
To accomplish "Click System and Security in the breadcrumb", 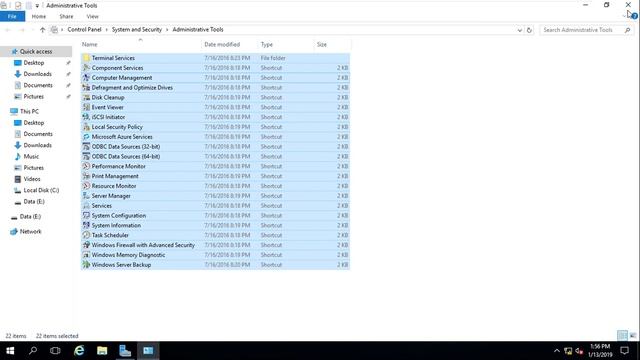I will [137, 30].
